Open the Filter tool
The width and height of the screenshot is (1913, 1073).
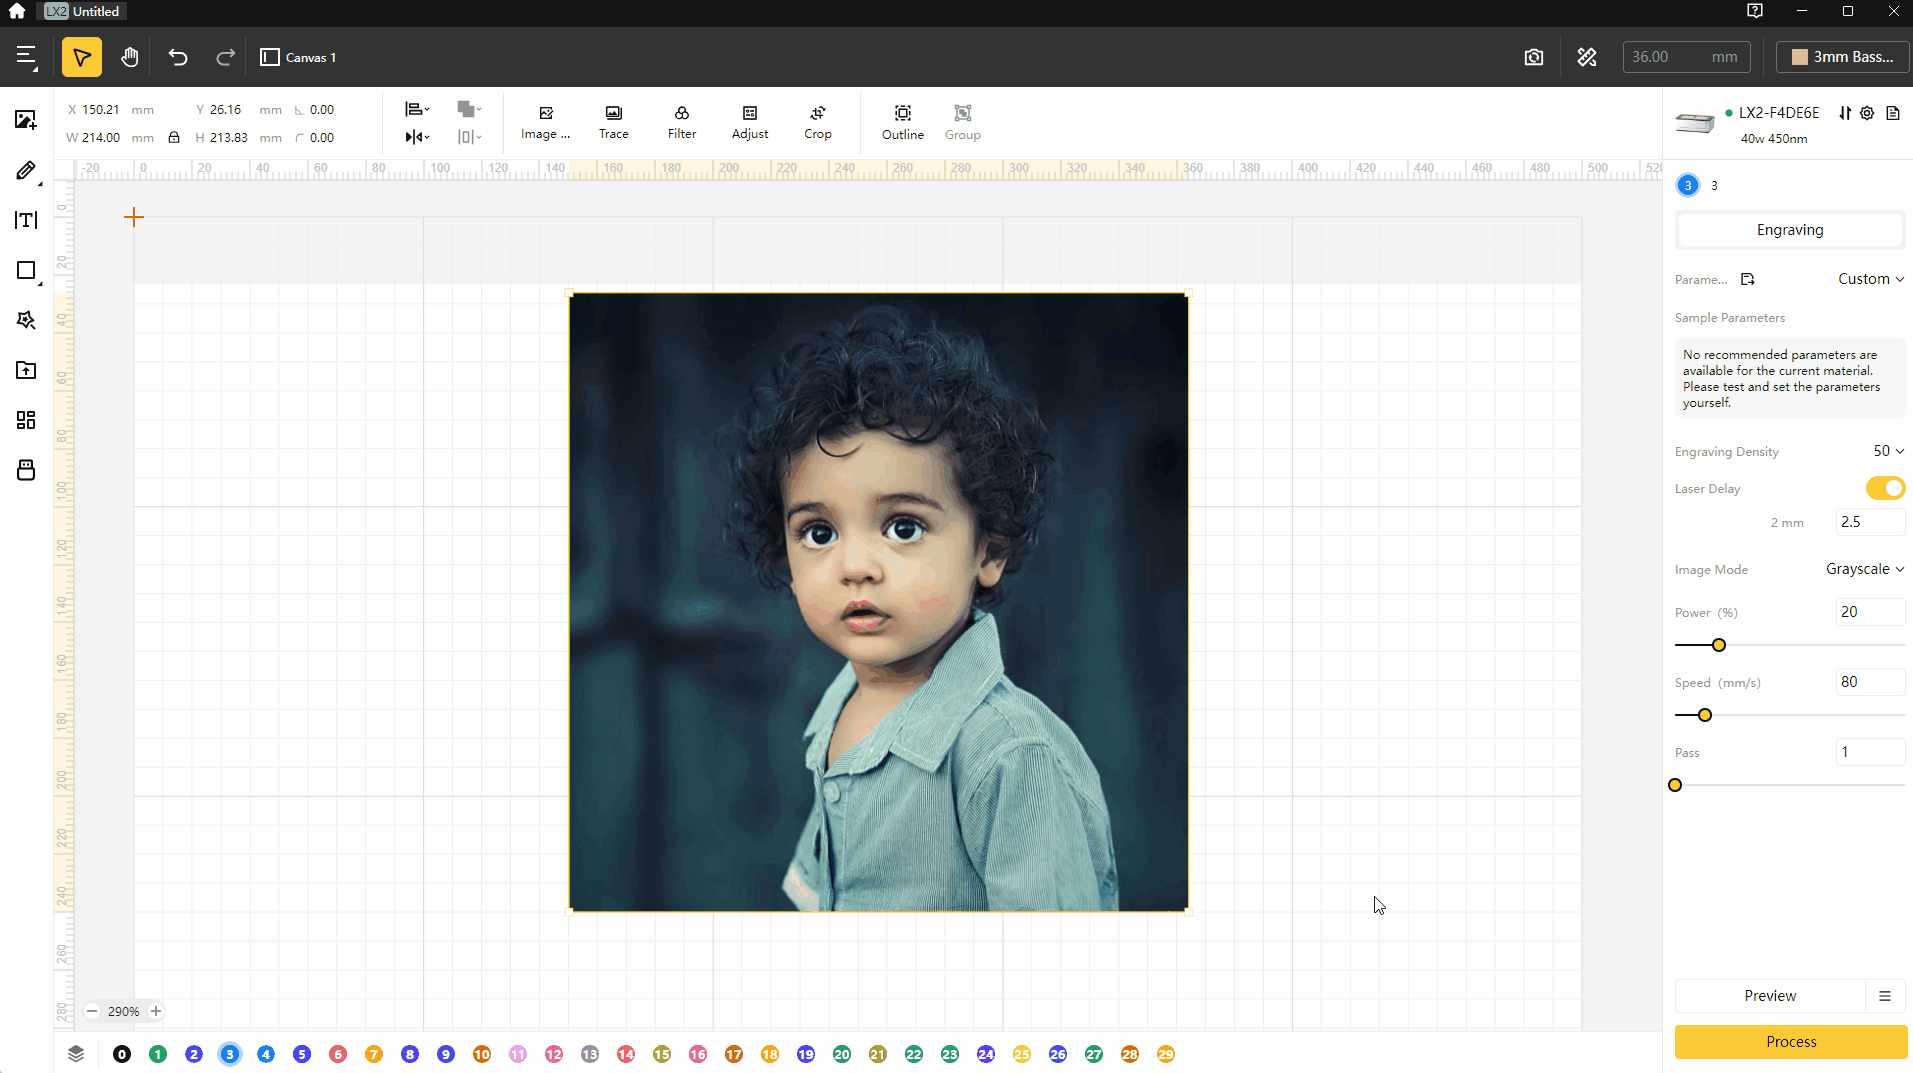(x=682, y=122)
